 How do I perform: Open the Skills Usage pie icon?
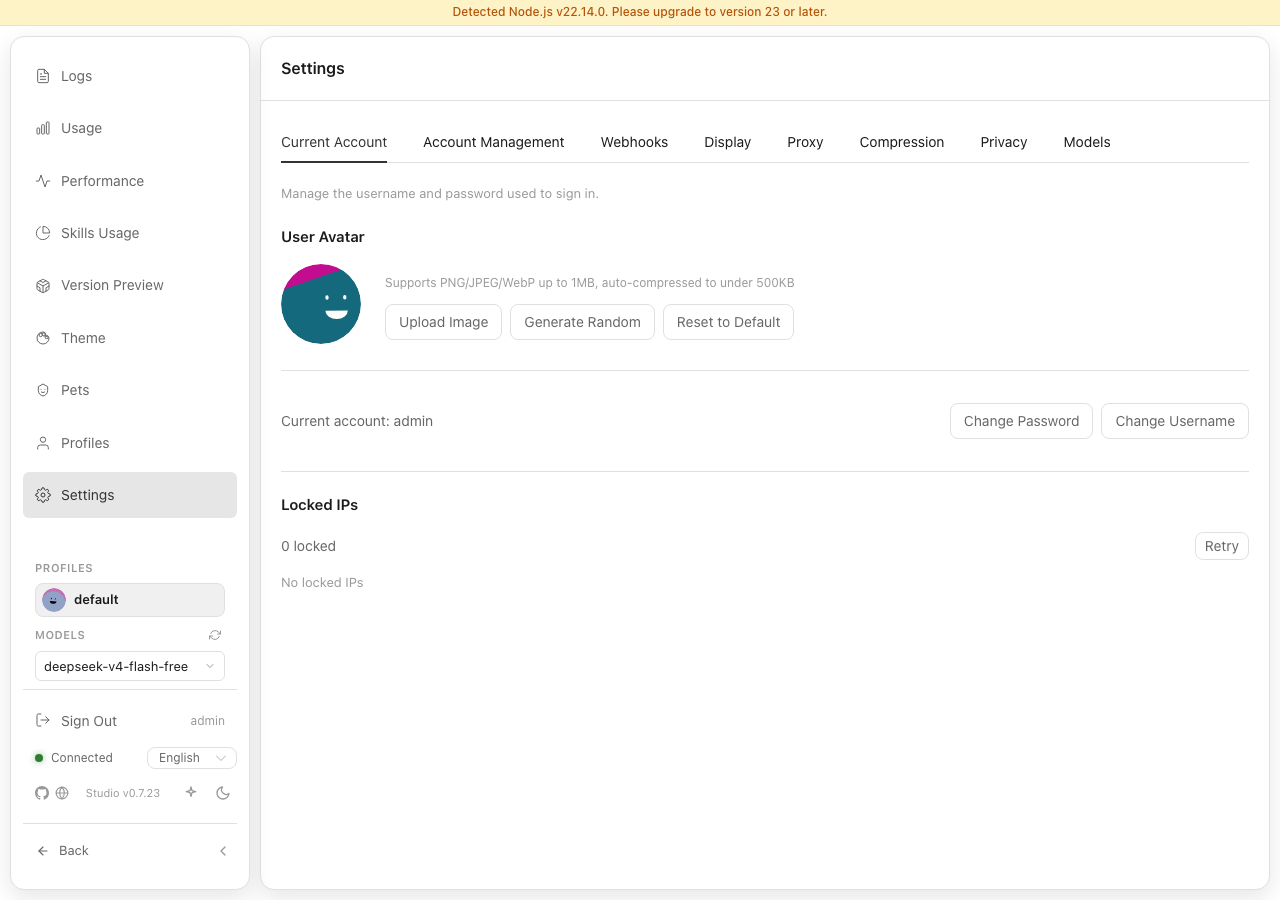pos(43,233)
